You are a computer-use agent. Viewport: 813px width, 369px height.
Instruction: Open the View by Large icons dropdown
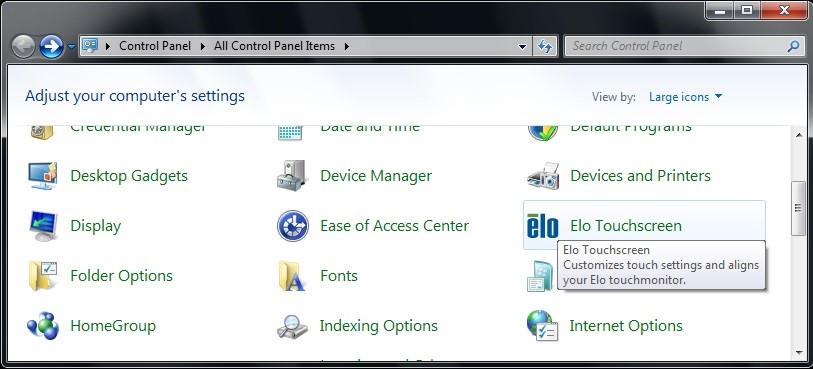685,97
